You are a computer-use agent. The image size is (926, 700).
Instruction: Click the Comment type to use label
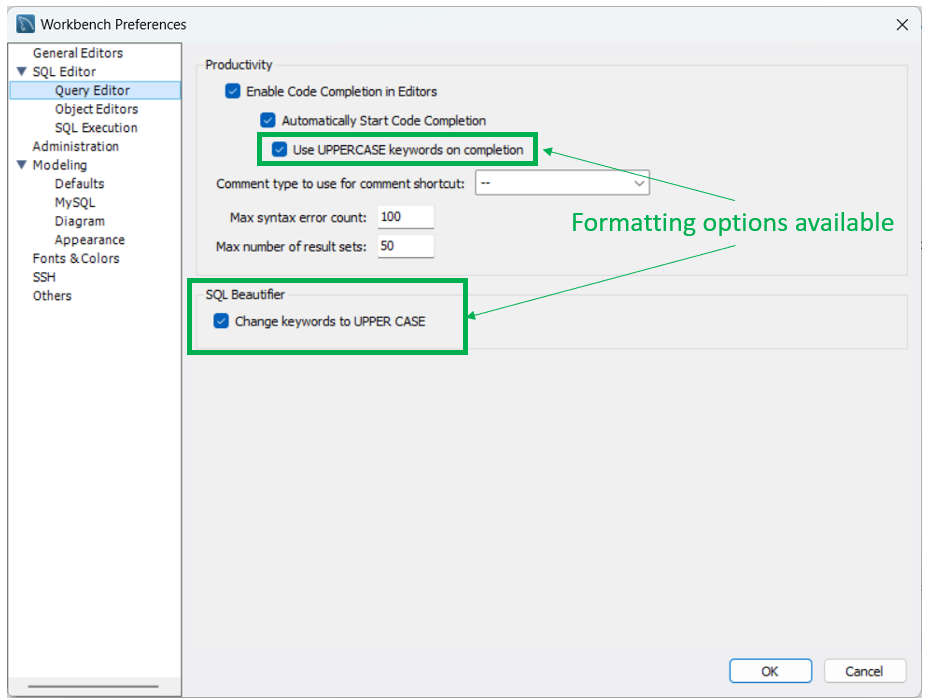pos(341,184)
